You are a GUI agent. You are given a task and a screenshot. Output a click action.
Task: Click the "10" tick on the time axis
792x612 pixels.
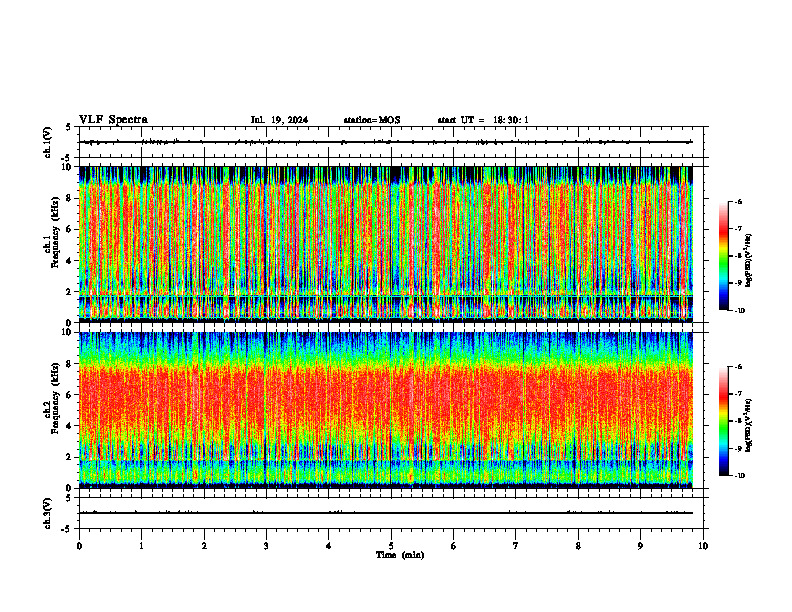pos(703,546)
